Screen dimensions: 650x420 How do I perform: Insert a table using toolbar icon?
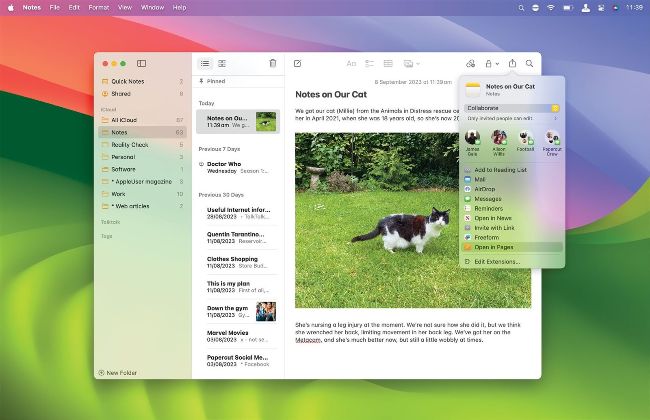click(387, 63)
